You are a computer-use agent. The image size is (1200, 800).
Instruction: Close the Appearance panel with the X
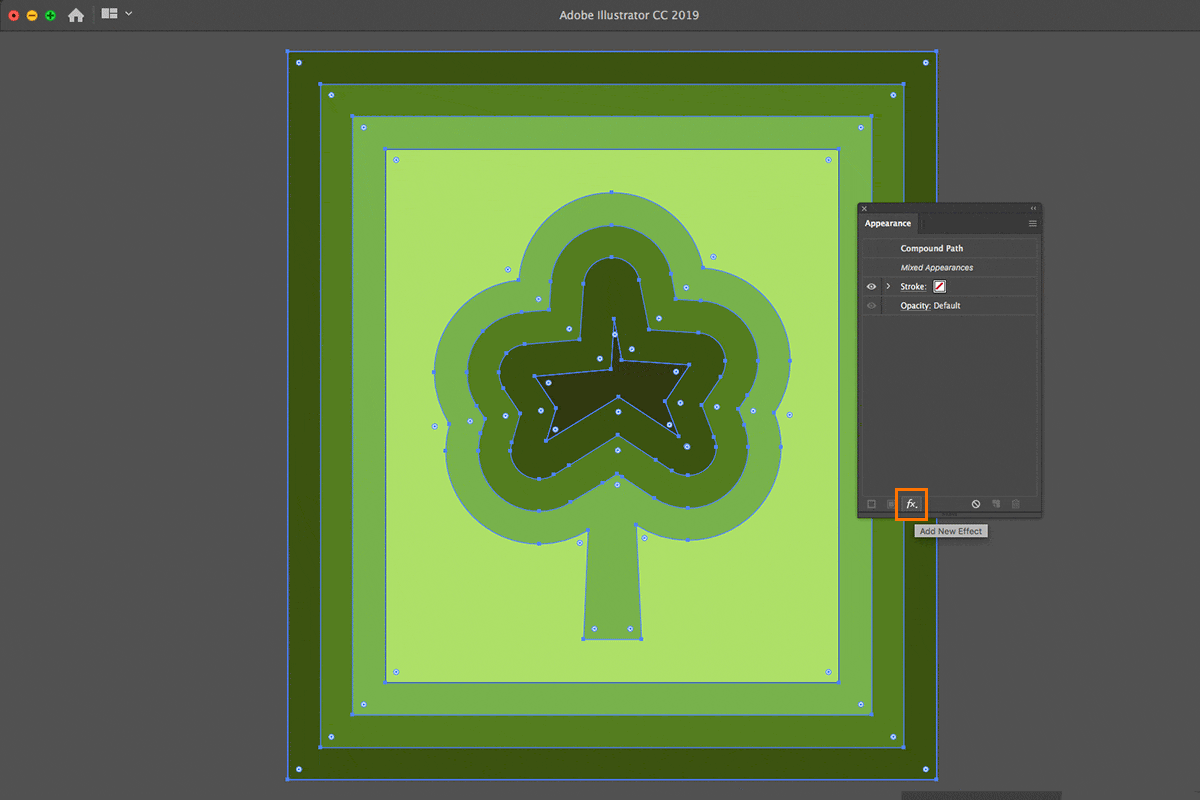pyautogui.click(x=864, y=208)
